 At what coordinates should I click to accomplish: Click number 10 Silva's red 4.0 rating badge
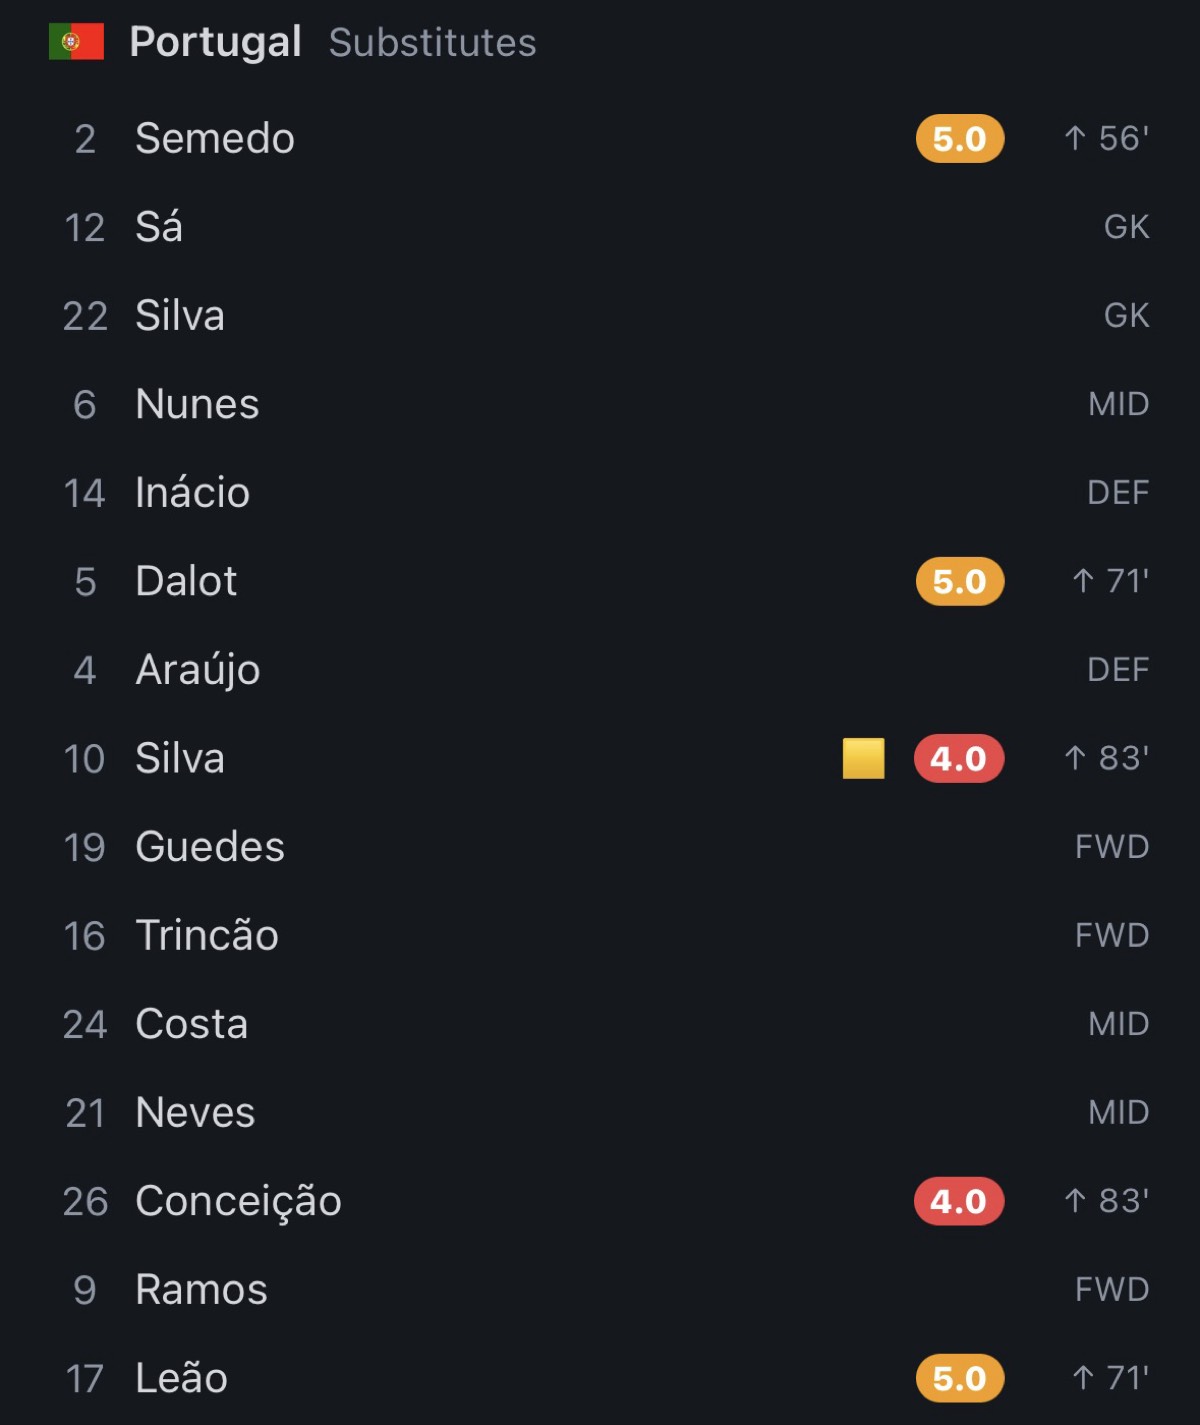coord(959,759)
